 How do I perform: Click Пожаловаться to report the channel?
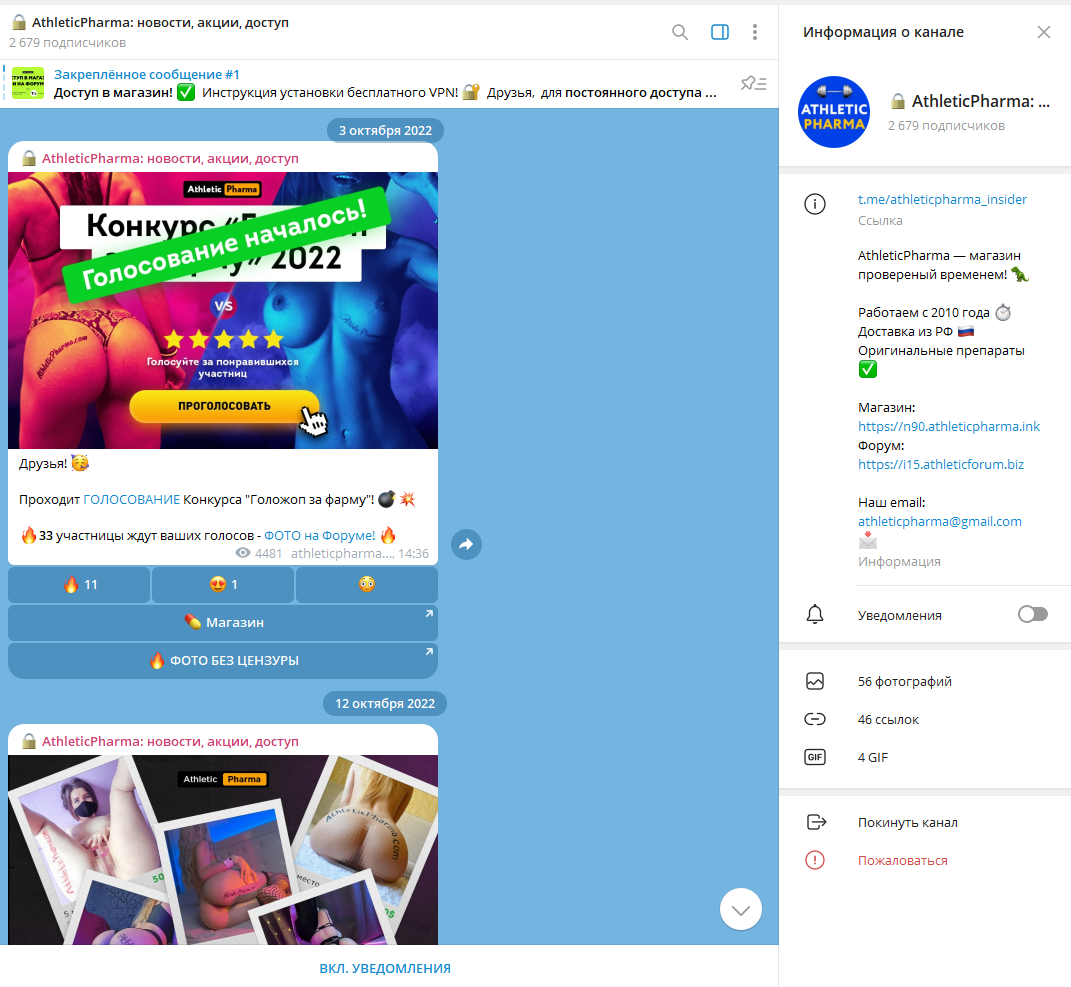coord(902,861)
